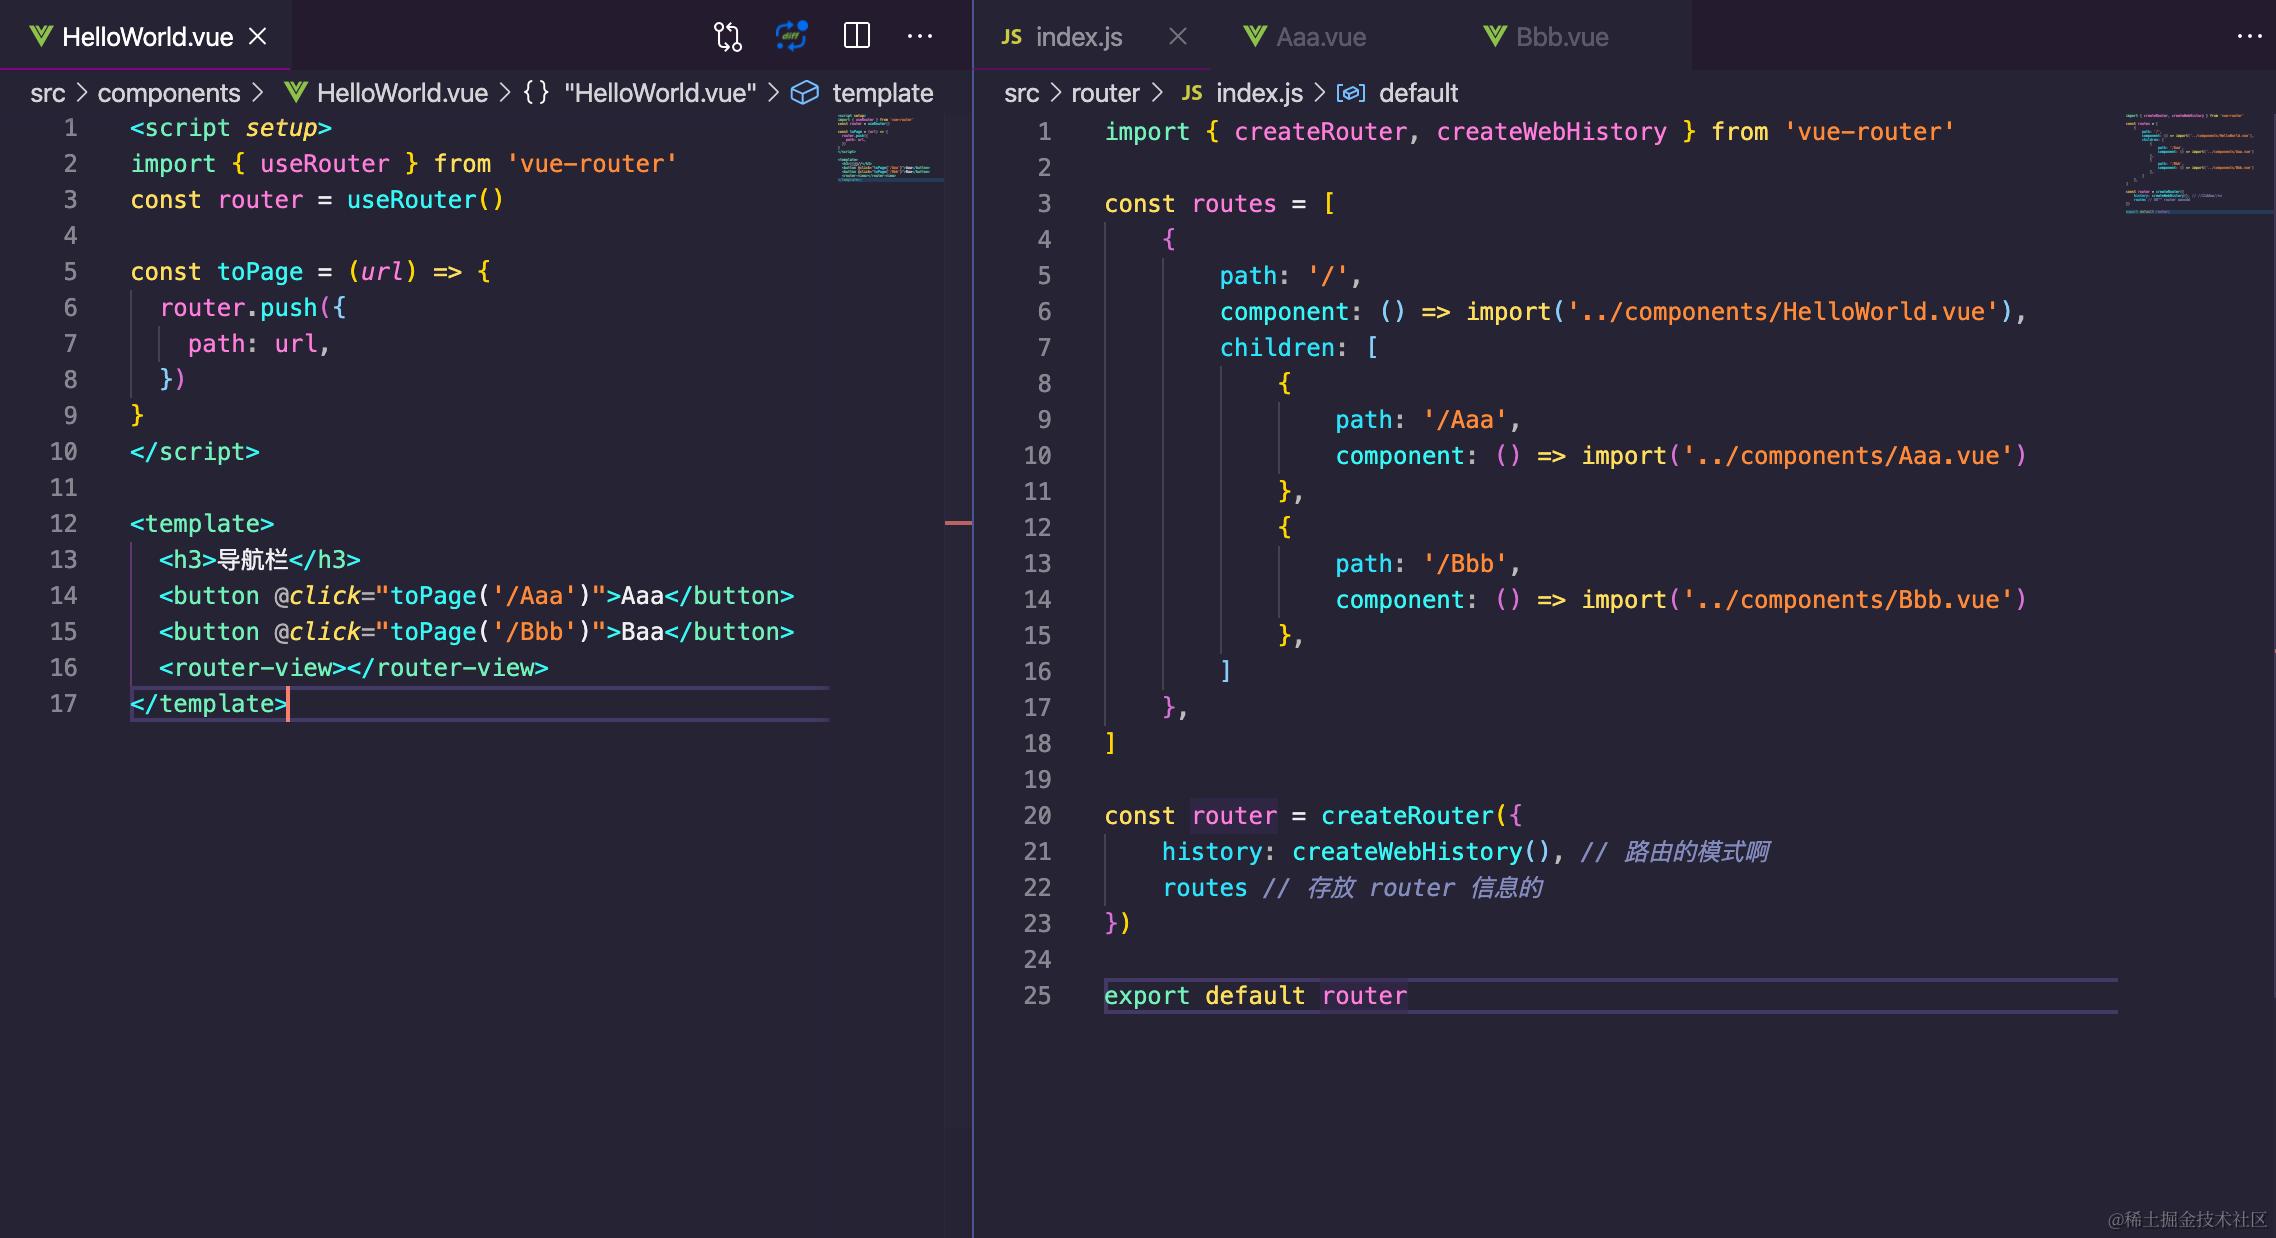The height and width of the screenshot is (1238, 2276).
Task: Click line number 20 in right editor
Action: click(1037, 815)
